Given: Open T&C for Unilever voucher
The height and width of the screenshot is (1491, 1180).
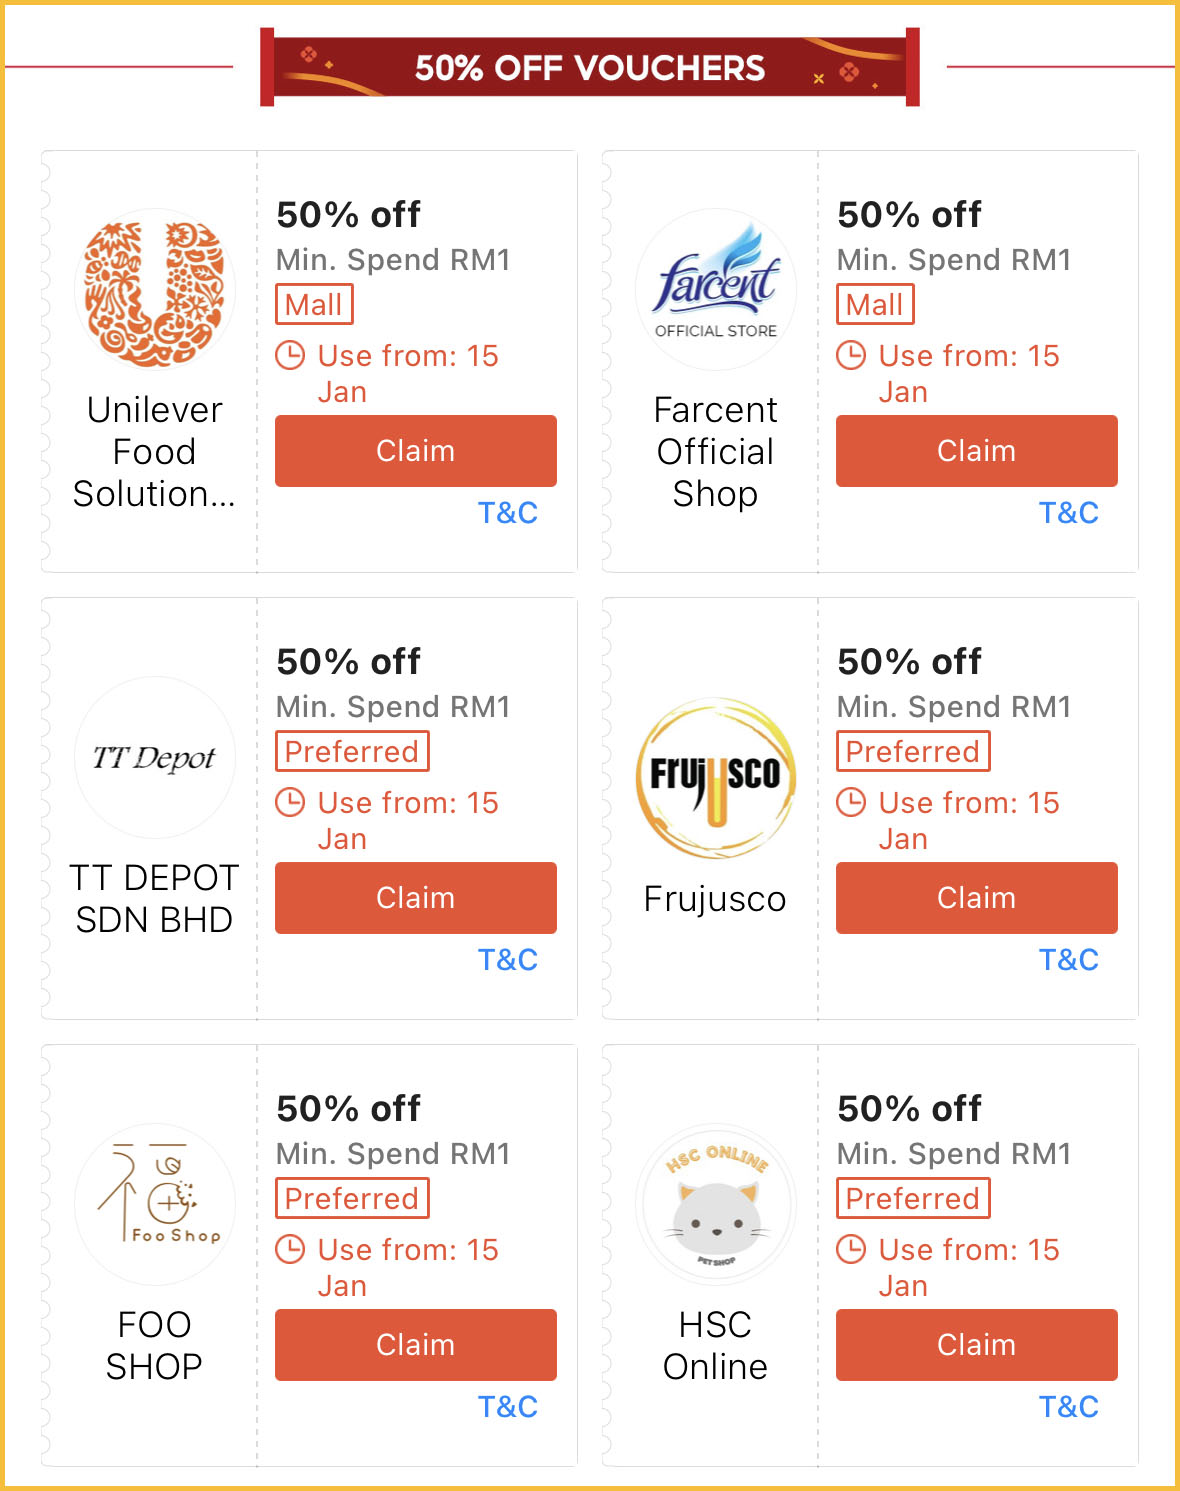Looking at the screenshot, I should pyautogui.click(x=508, y=513).
